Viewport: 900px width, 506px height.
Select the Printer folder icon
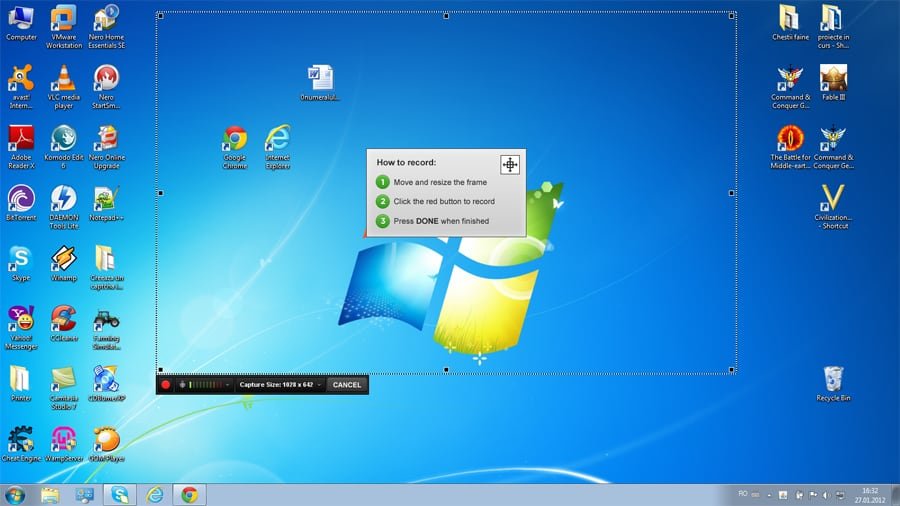coord(21,384)
